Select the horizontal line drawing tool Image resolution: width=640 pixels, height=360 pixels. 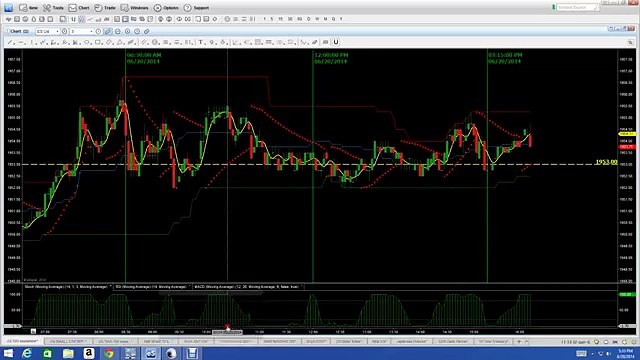(22, 42)
